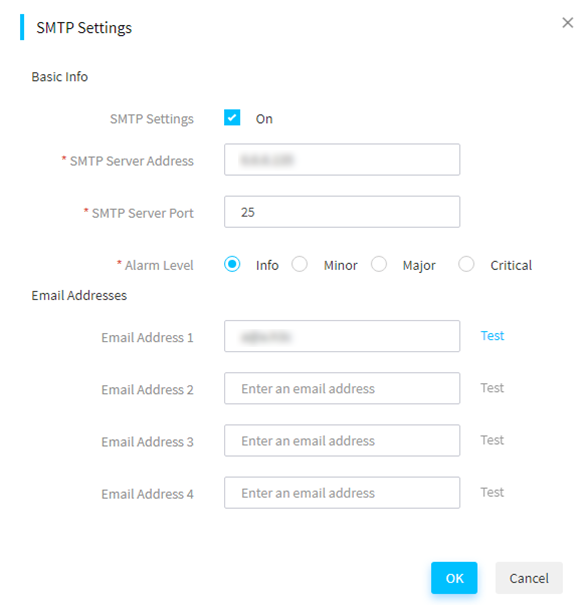
Task: Focus the SMTP Server Port field
Action: pos(342,212)
